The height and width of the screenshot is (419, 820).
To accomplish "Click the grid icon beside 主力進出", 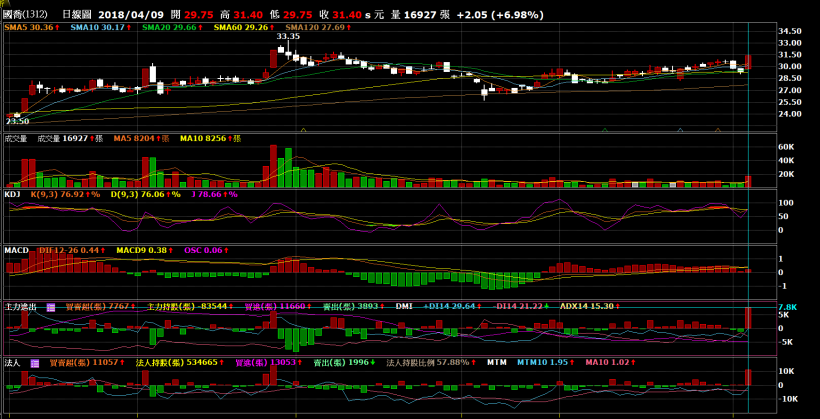I will tap(51, 307).
